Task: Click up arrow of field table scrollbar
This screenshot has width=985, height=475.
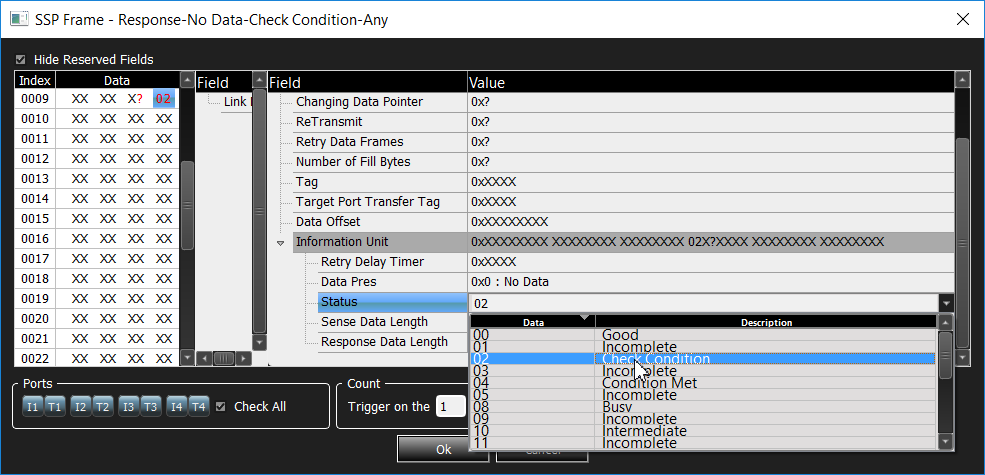Action: [x=962, y=80]
